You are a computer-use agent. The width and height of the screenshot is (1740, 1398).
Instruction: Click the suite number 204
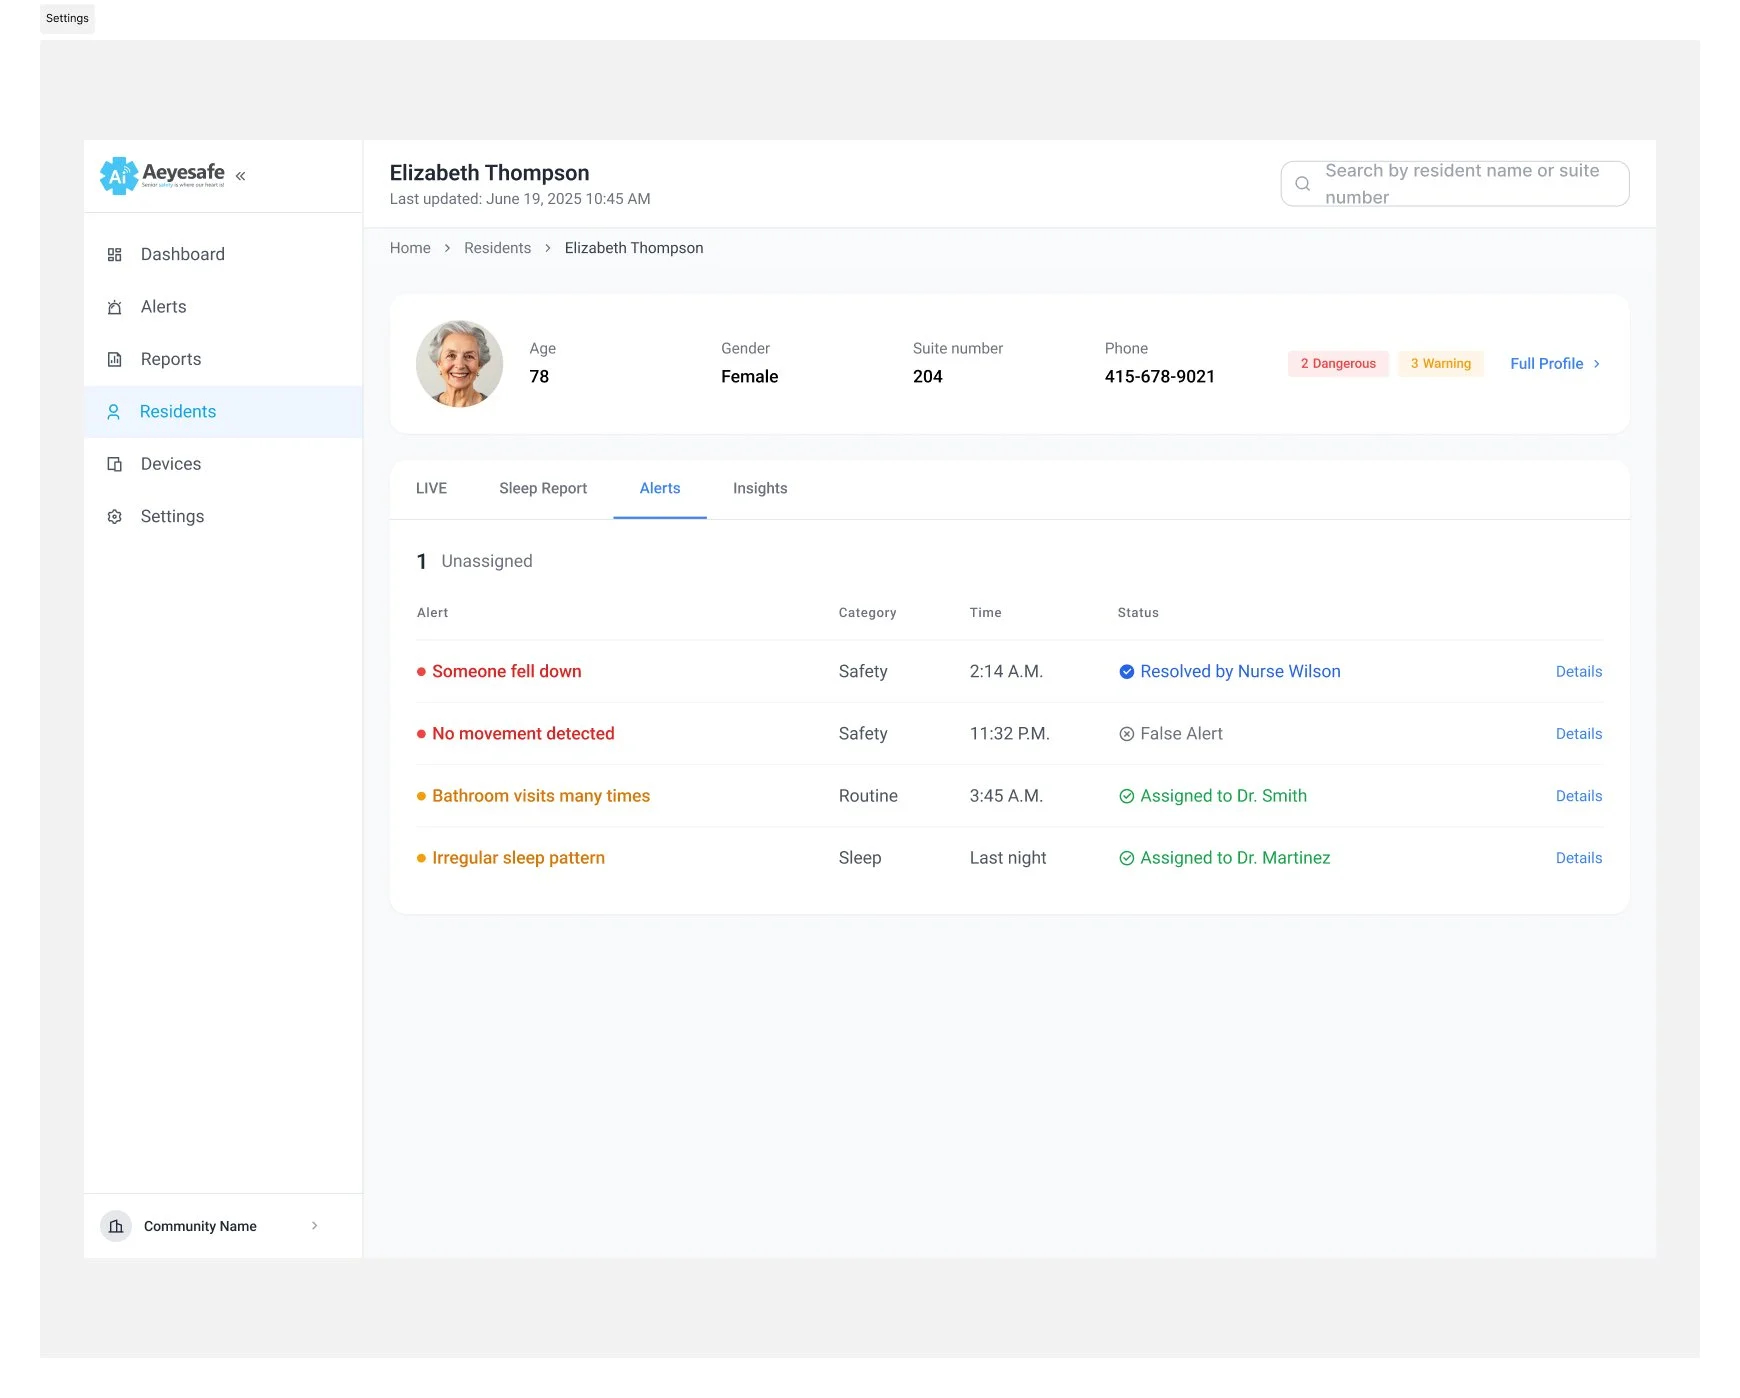coord(927,377)
